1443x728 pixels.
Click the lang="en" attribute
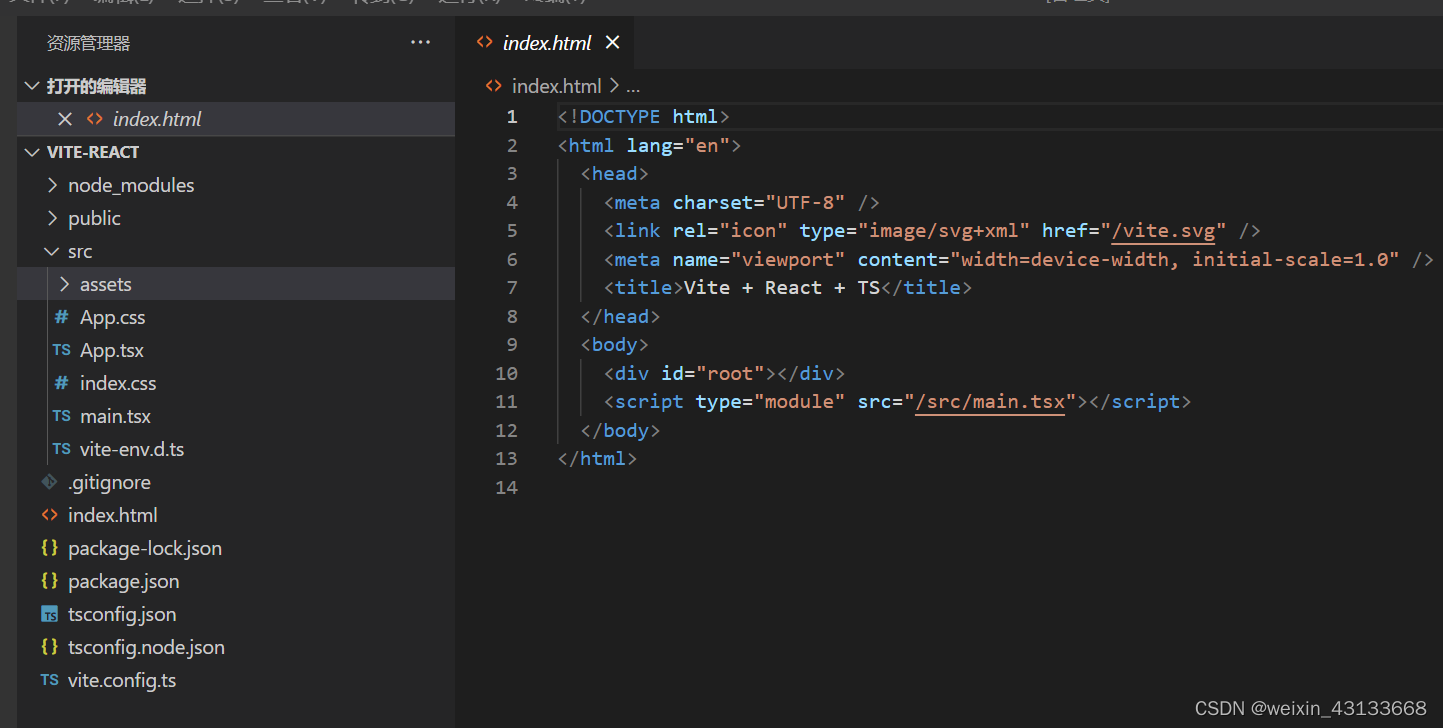pyautogui.click(x=679, y=145)
